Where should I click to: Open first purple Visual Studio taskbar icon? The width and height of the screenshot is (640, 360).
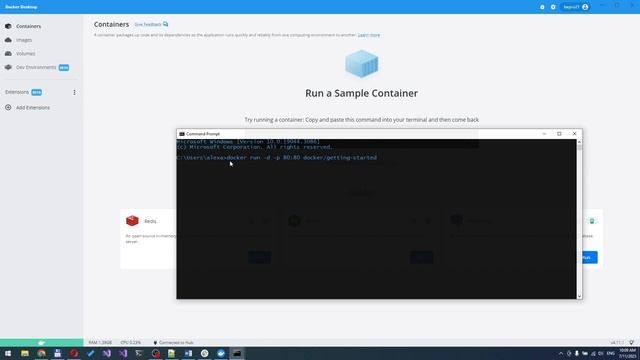tap(107, 353)
